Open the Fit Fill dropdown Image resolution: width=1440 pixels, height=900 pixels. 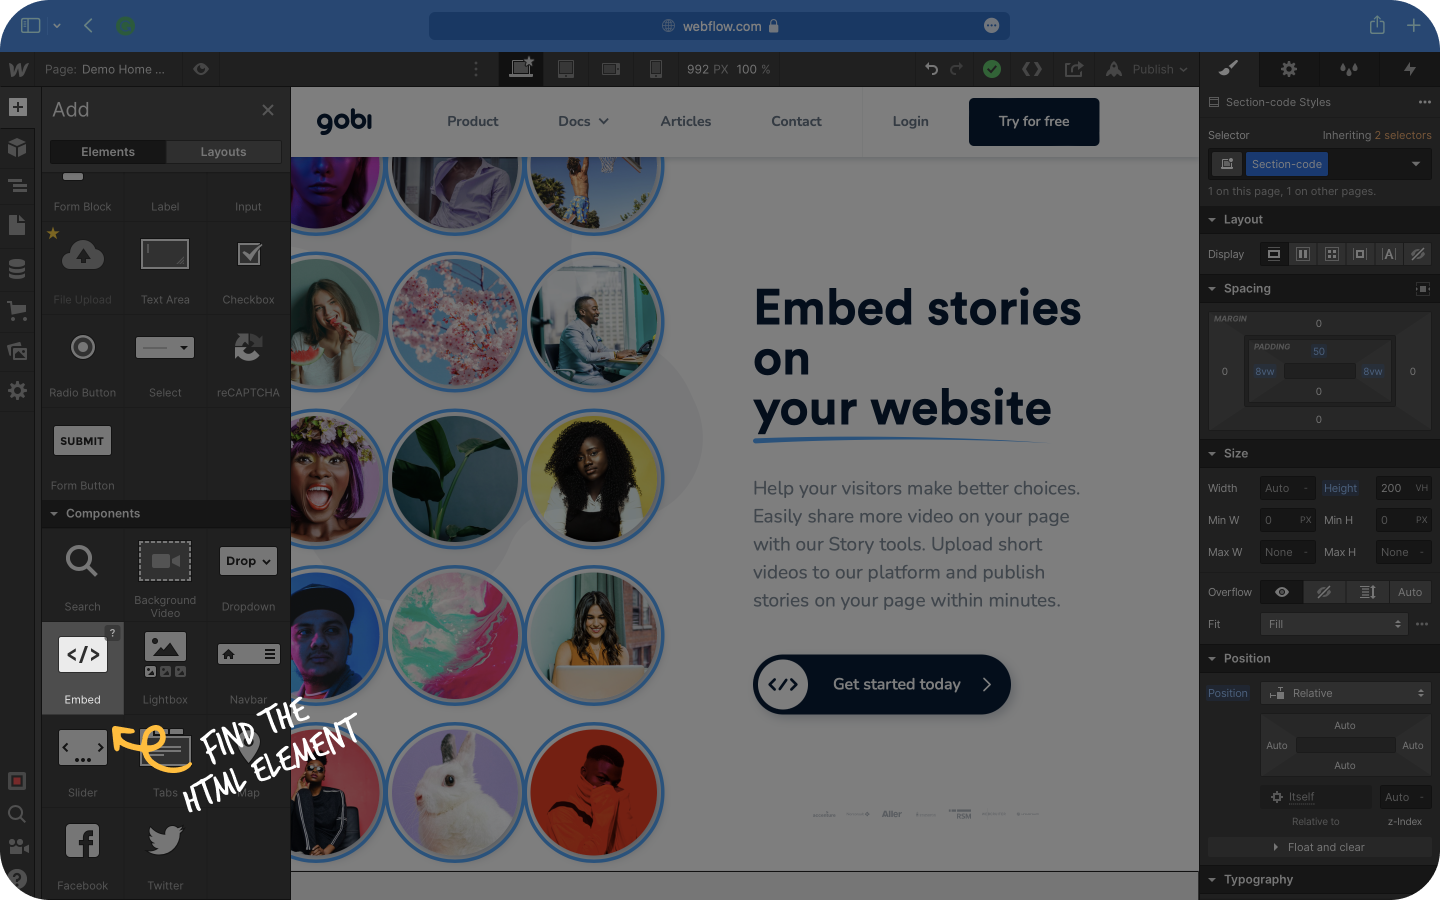point(1334,624)
